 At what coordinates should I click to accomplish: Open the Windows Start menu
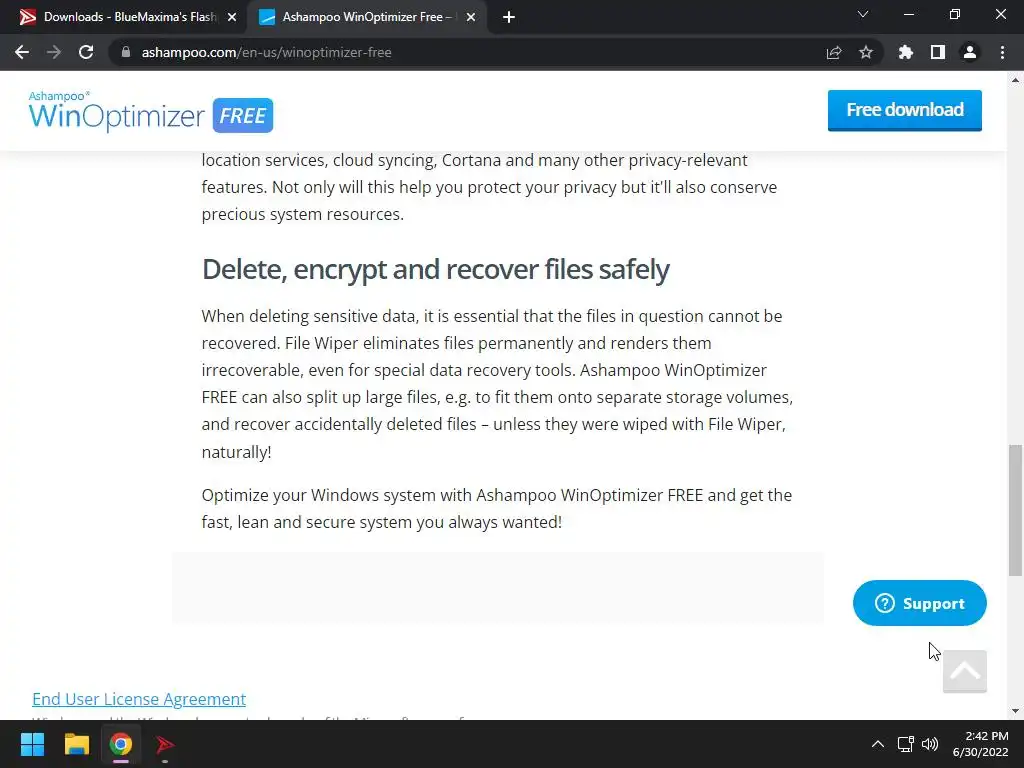(x=32, y=744)
